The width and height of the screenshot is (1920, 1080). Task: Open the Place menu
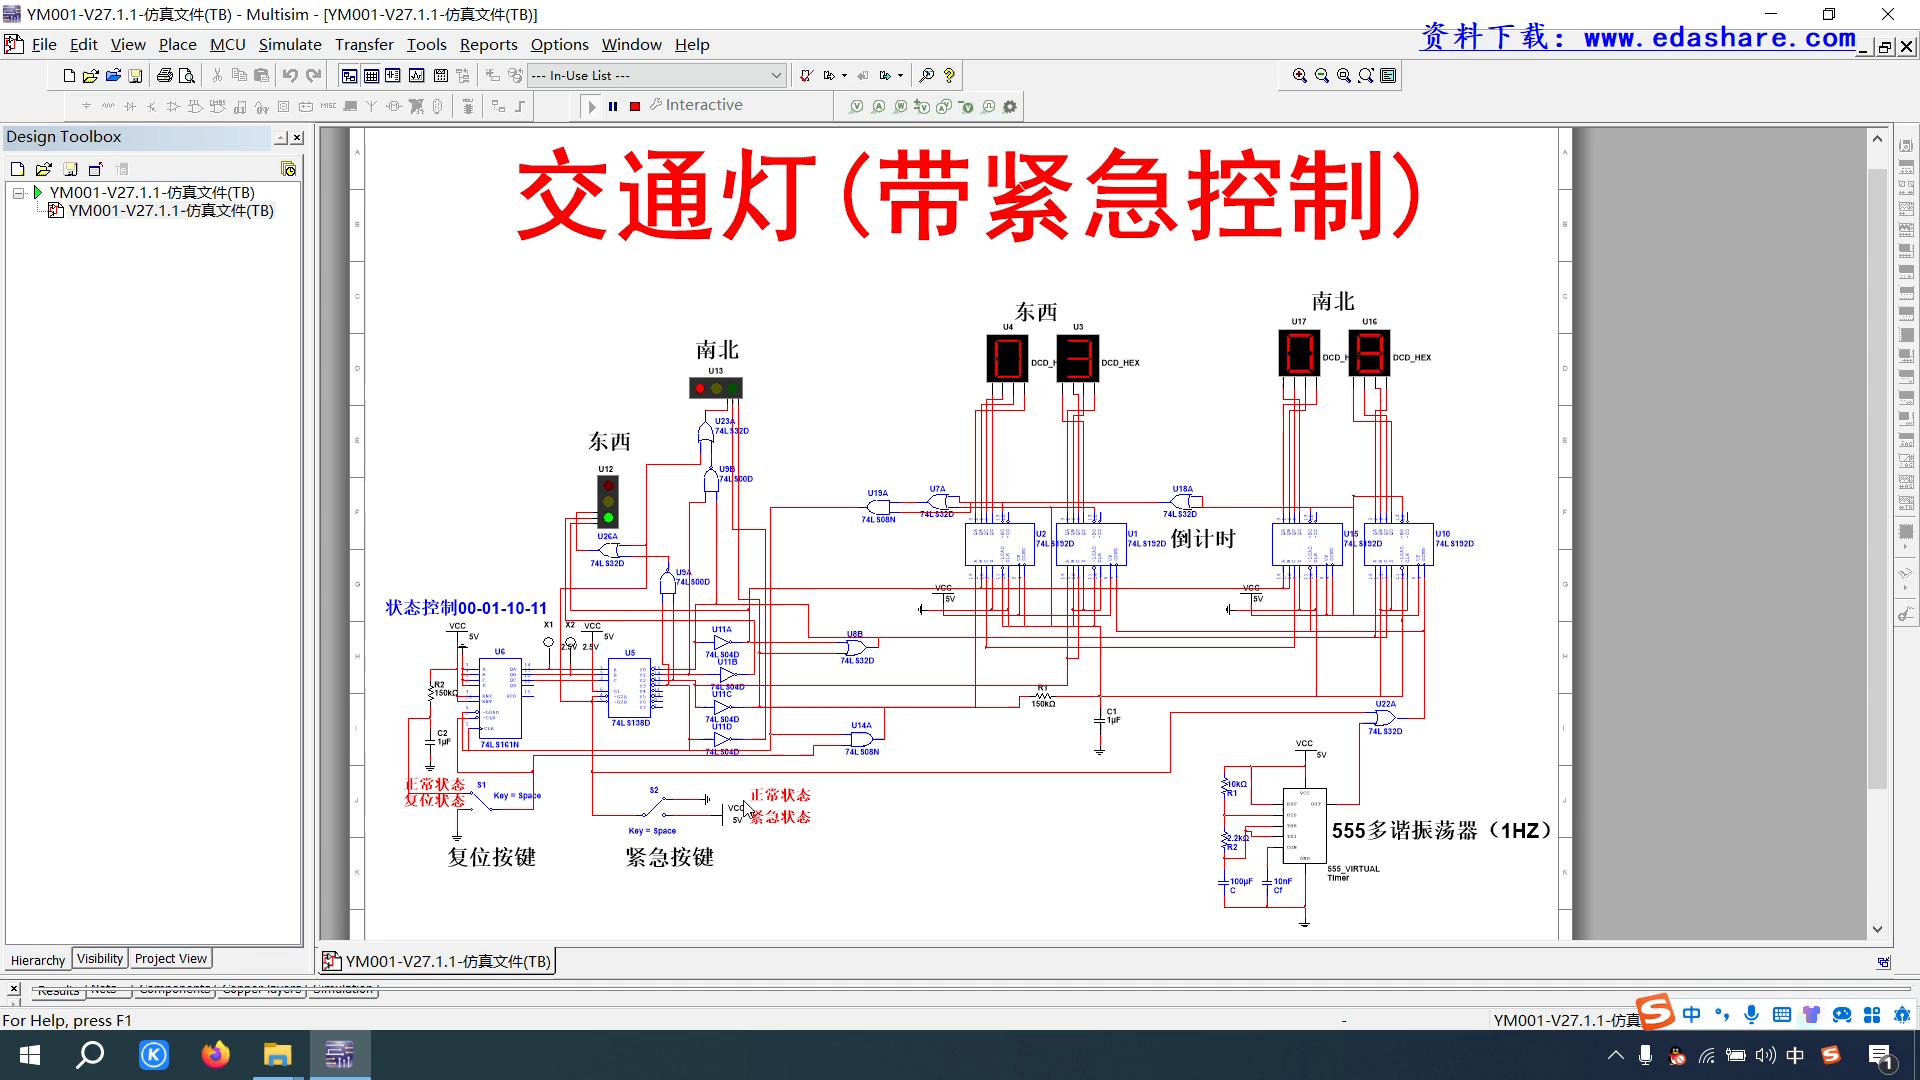(177, 44)
